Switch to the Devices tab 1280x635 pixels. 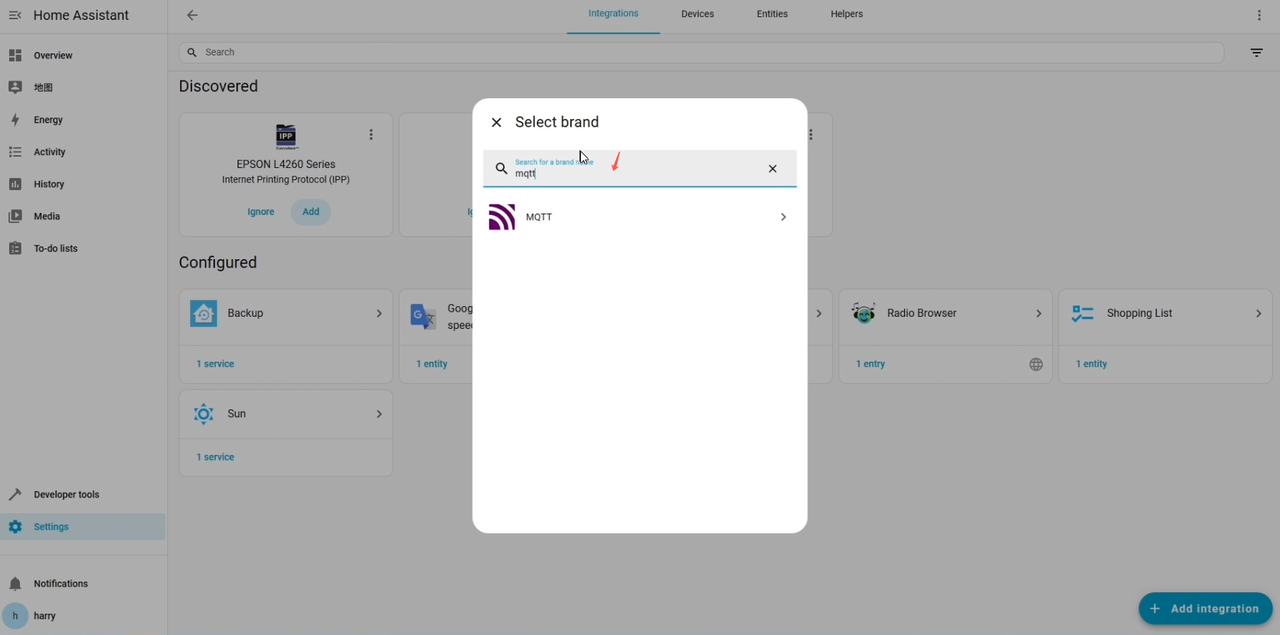pos(697,14)
